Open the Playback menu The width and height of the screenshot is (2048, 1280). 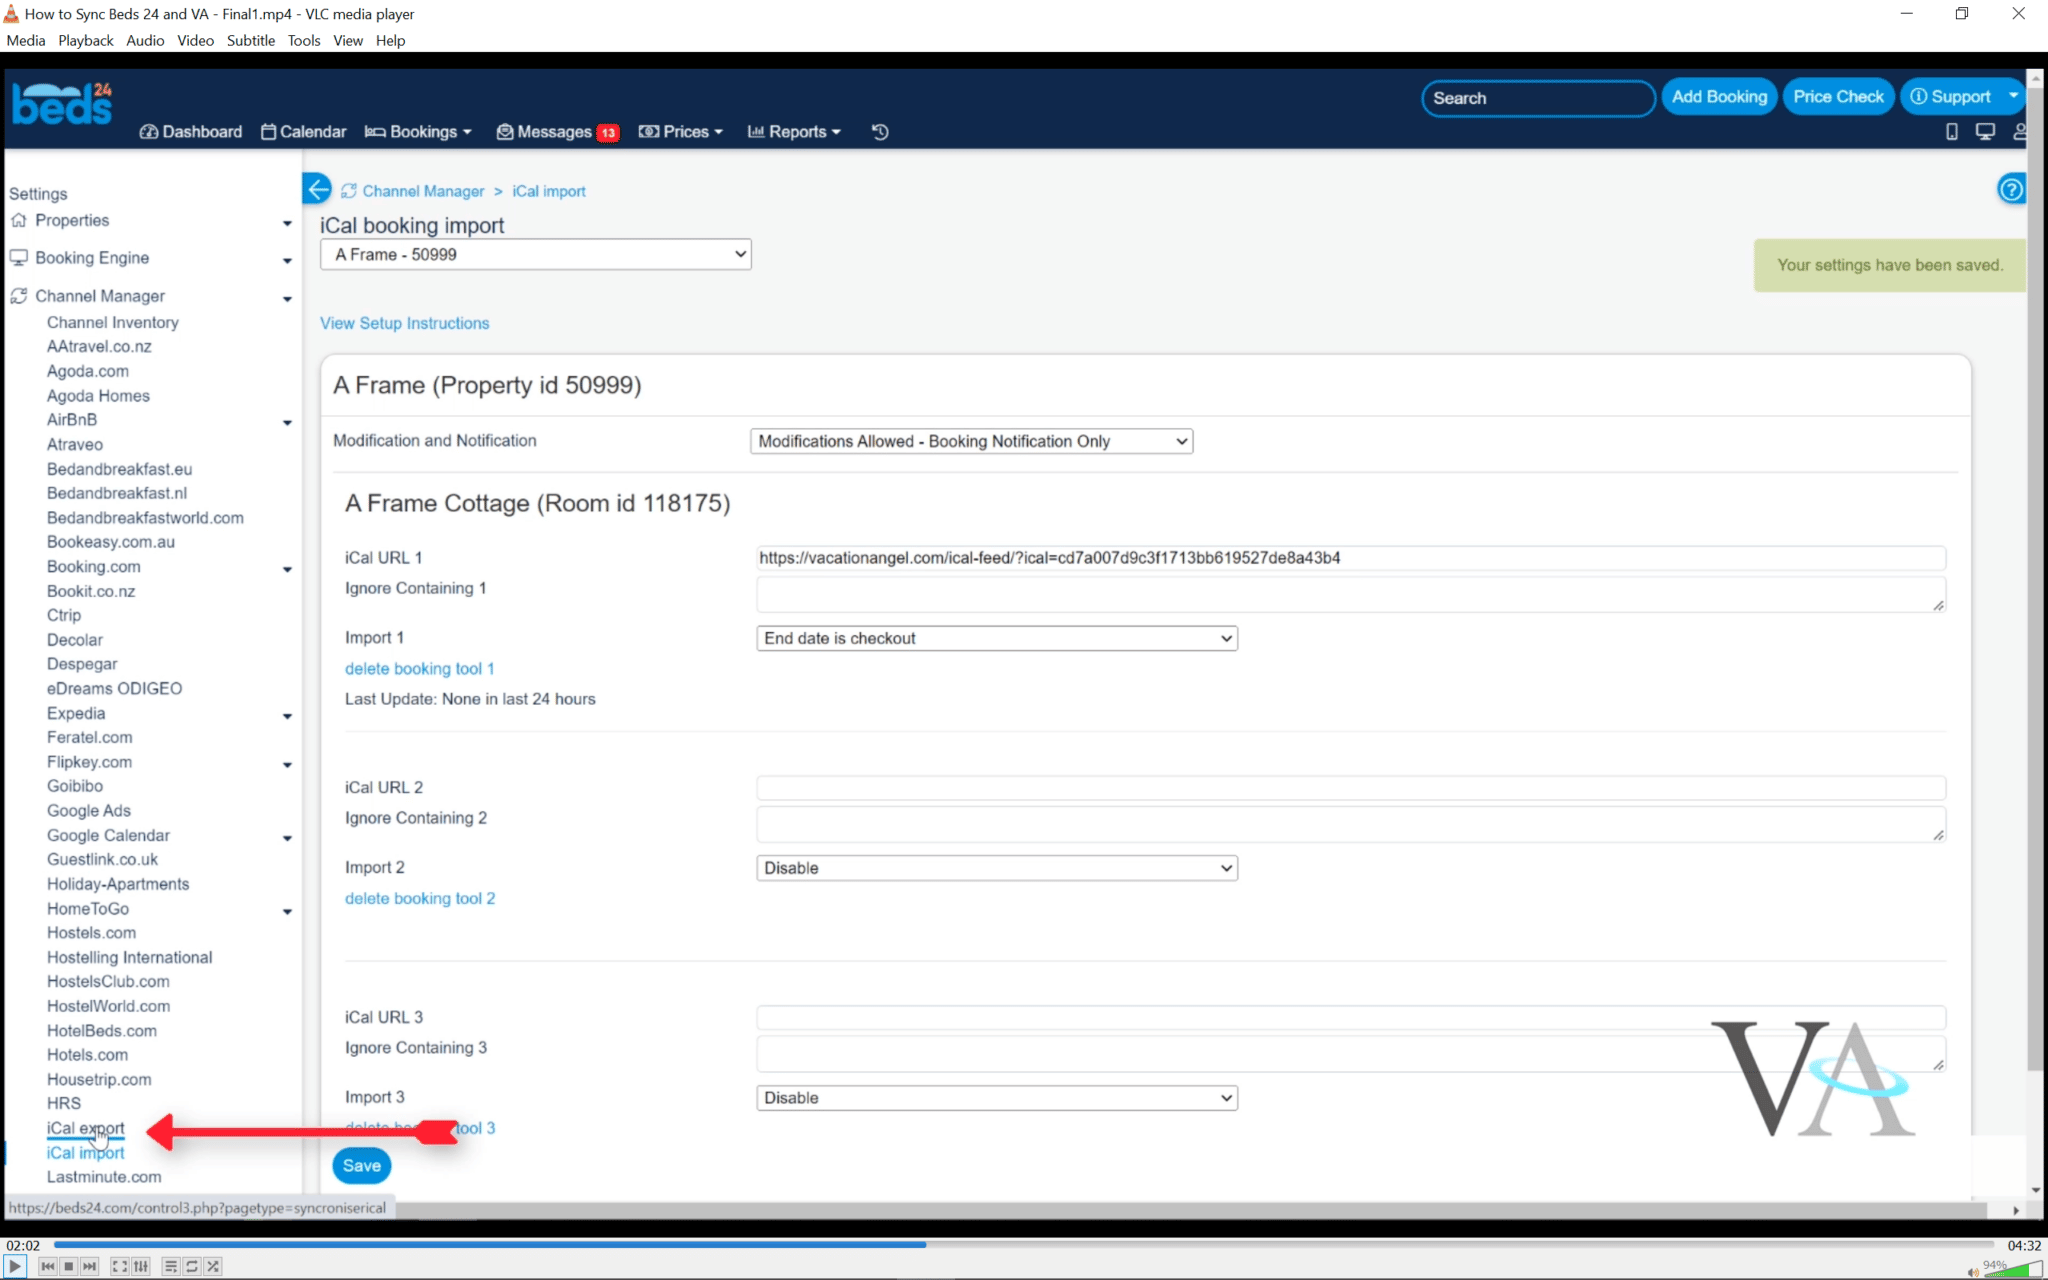85,40
